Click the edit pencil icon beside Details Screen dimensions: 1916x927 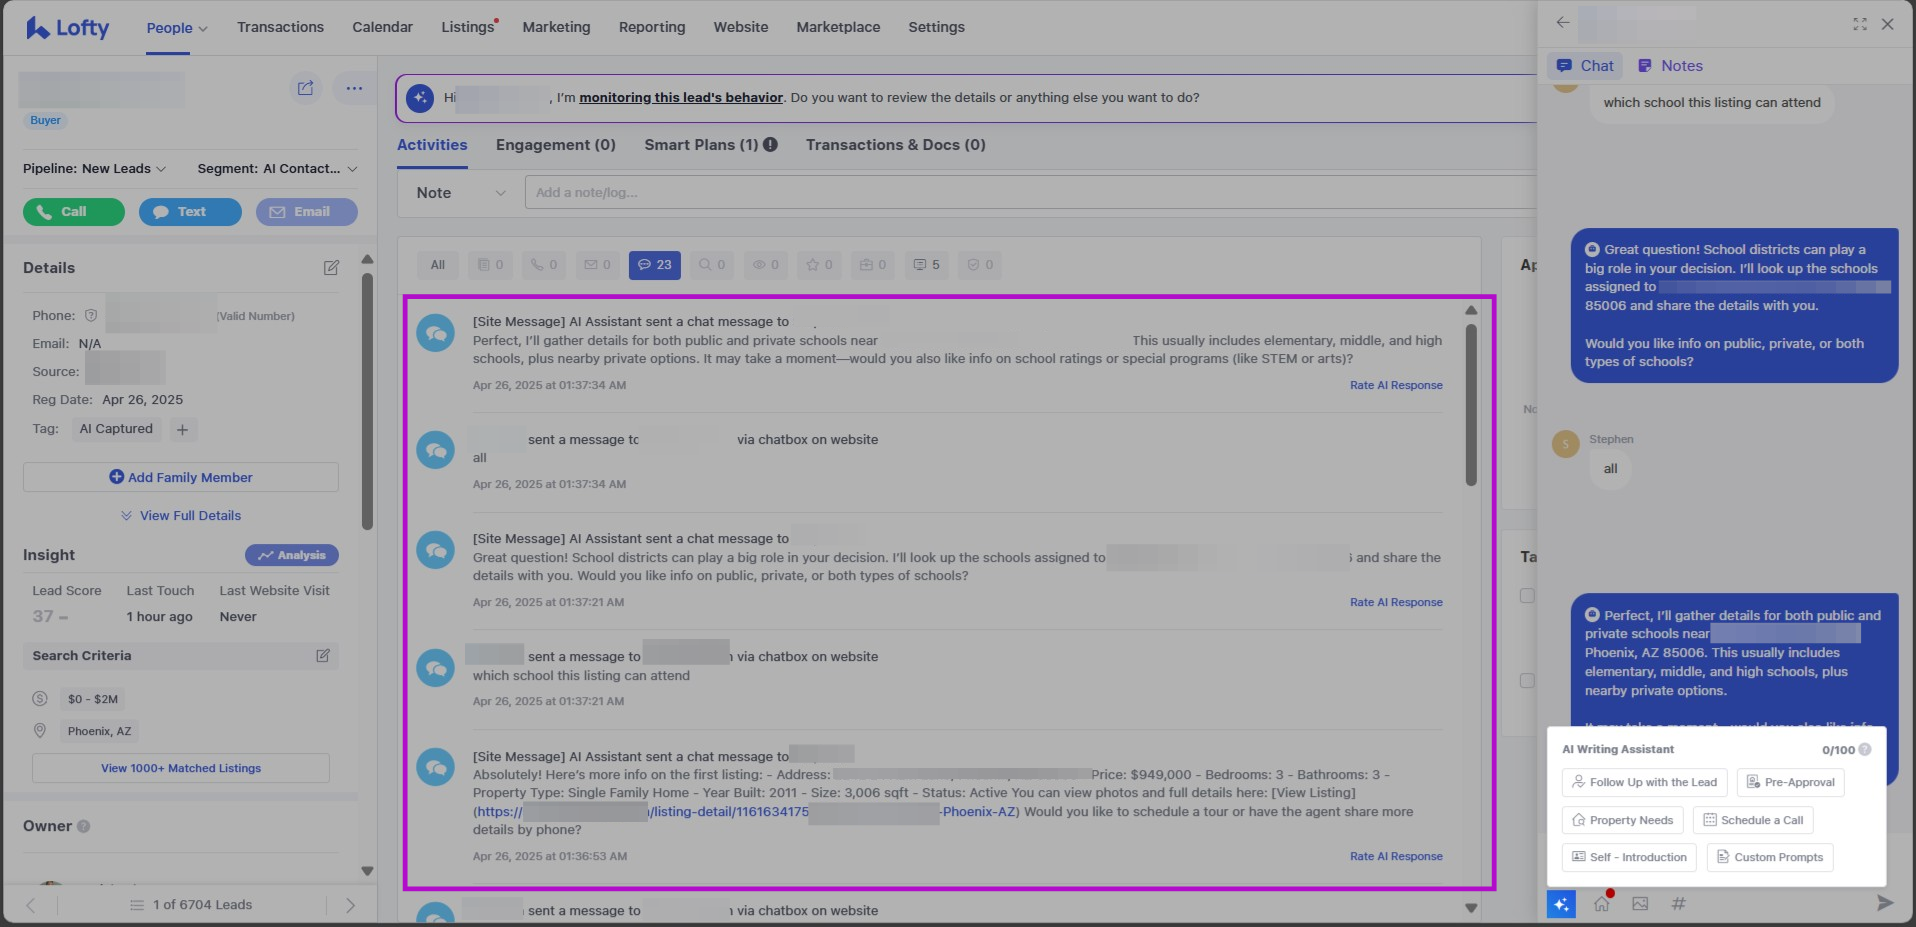(x=331, y=268)
